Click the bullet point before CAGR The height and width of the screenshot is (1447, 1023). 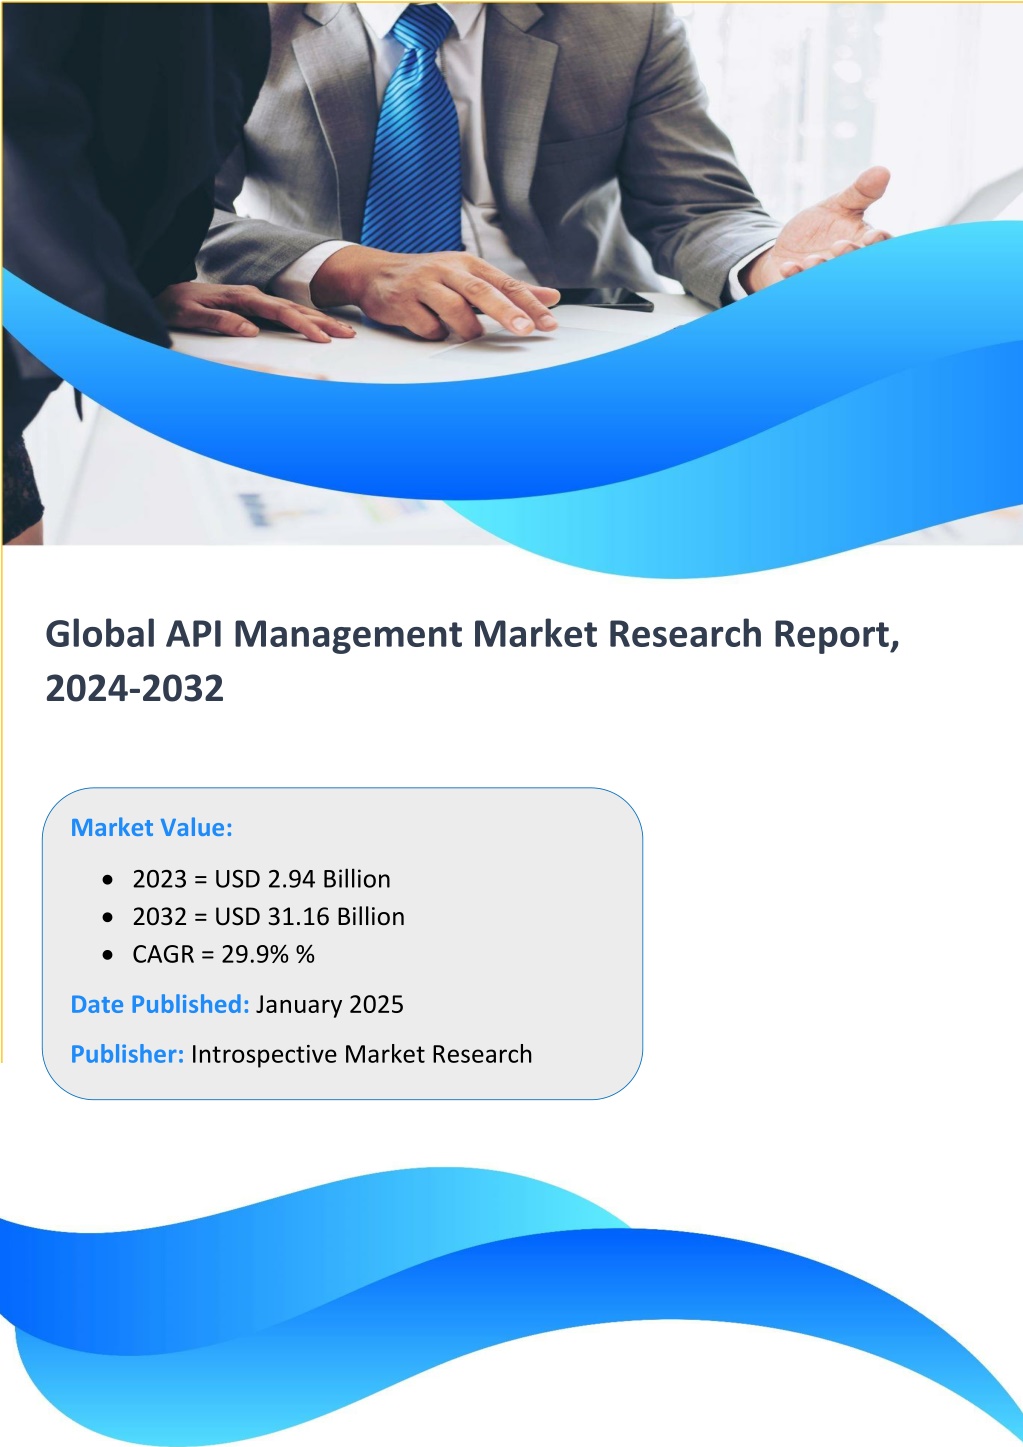coord(108,956)
